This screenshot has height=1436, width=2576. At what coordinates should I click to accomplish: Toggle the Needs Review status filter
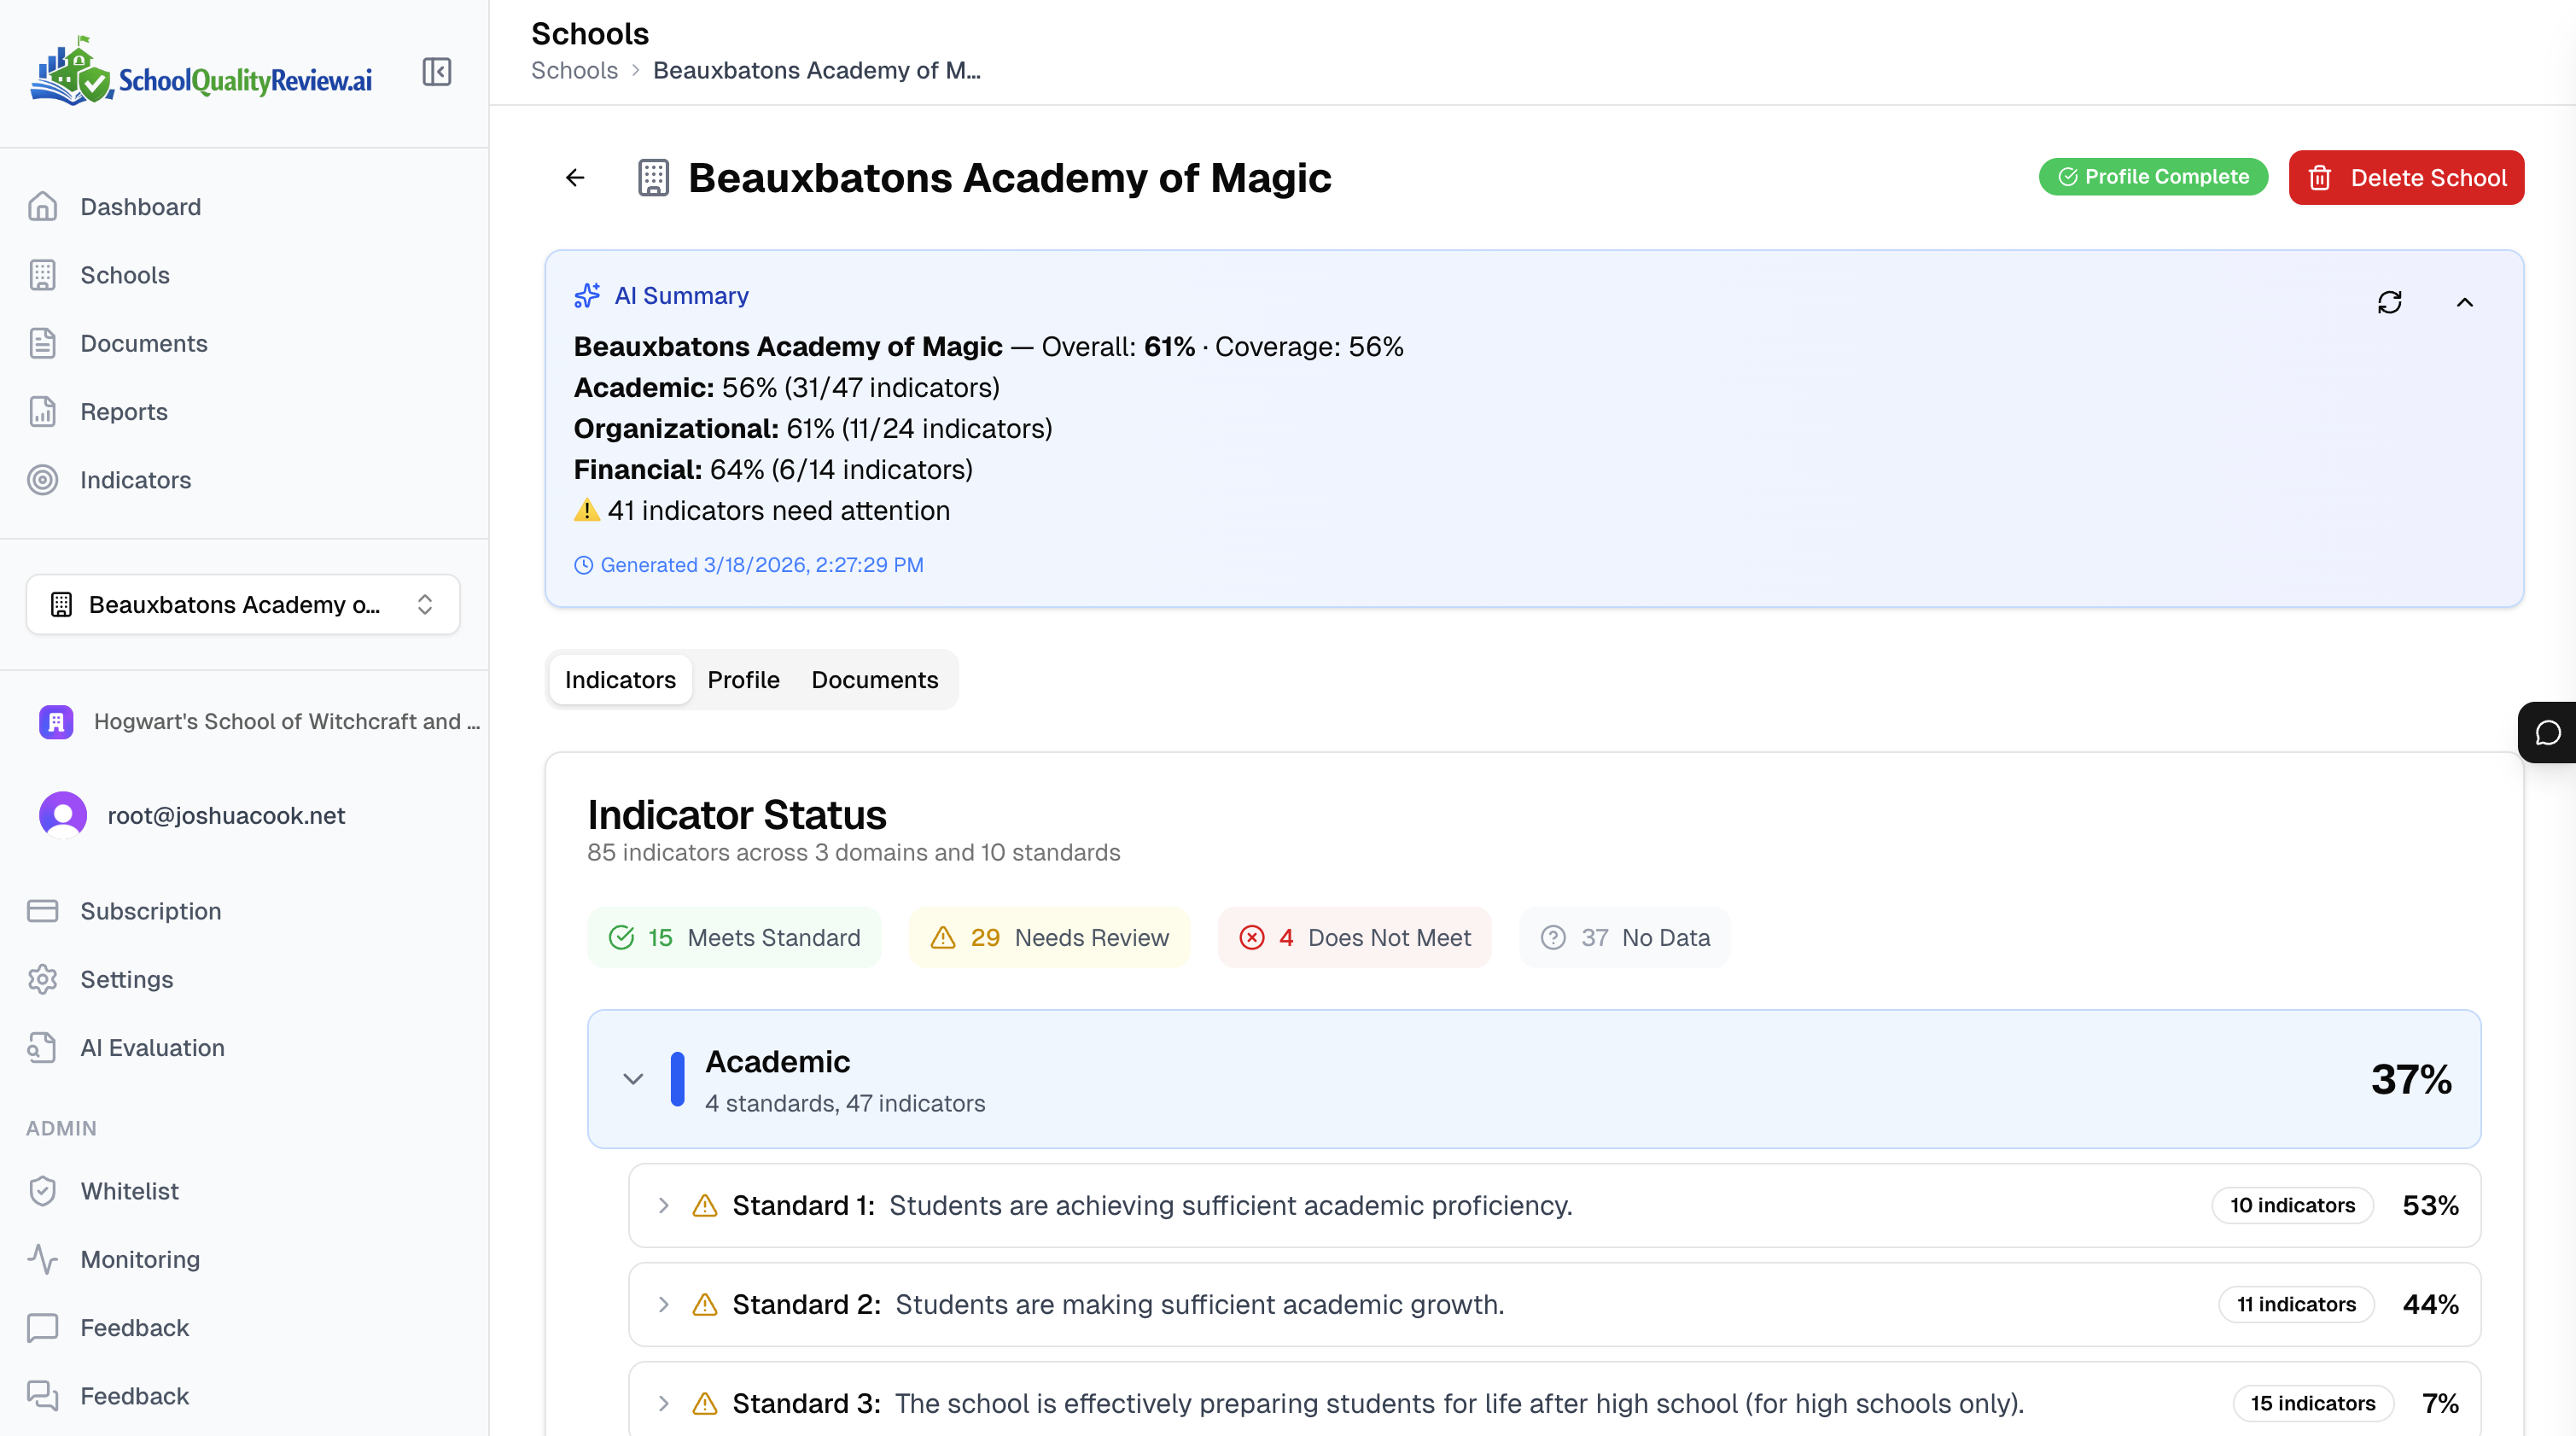click(1049, 937)
